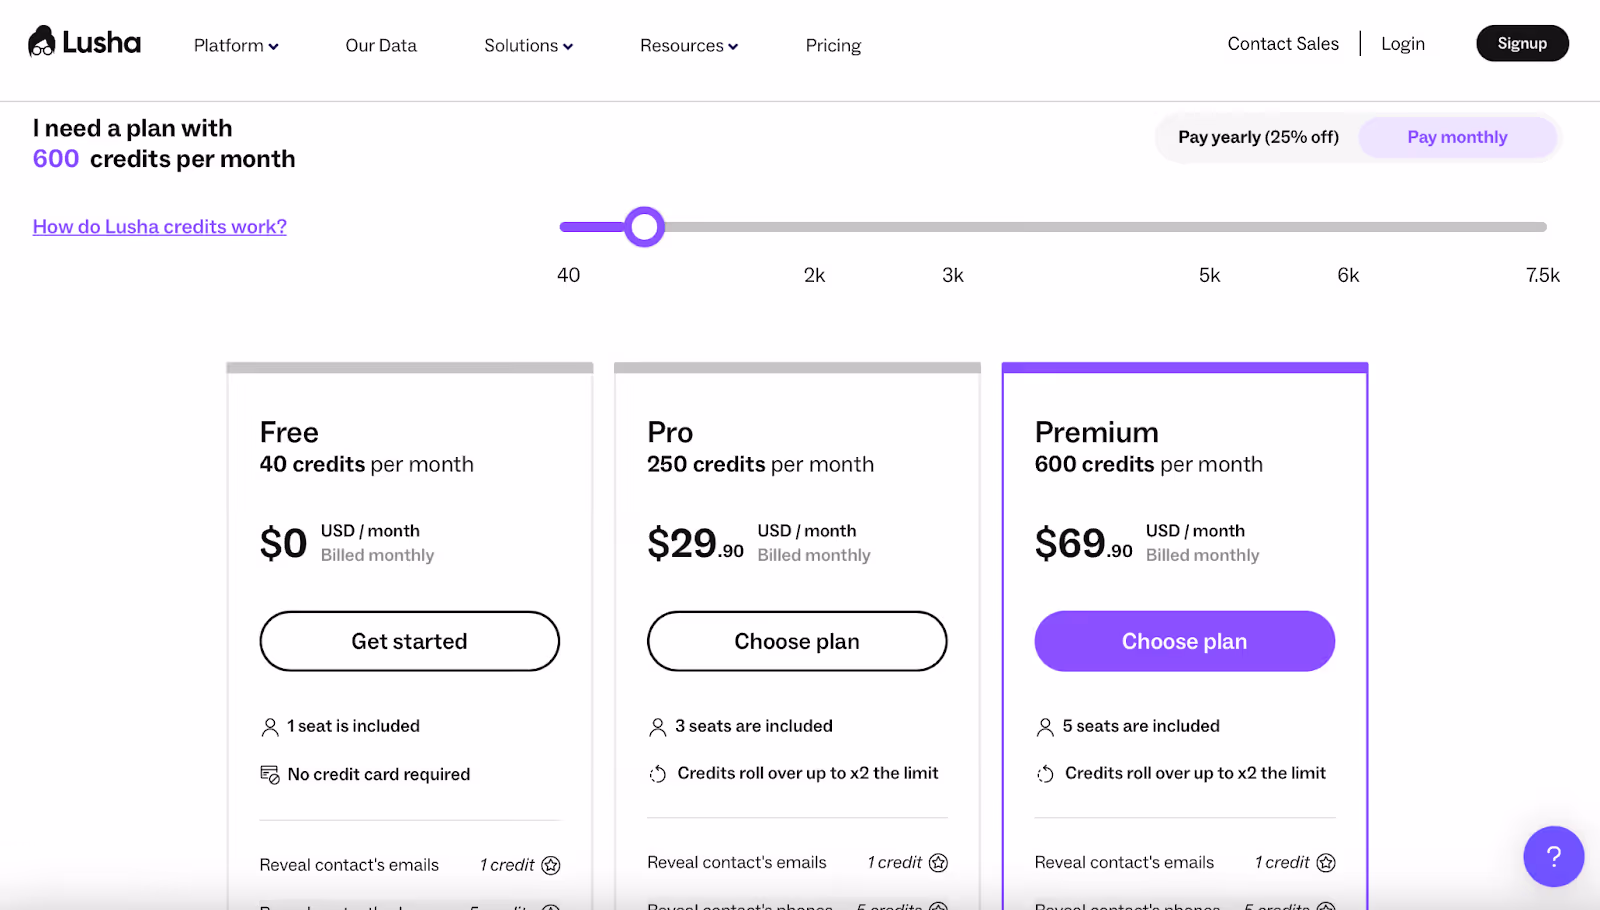This screenshot has height=910, width=1600.
Task: Enable yearly billing with 25% off
Action: point(1258,137)
